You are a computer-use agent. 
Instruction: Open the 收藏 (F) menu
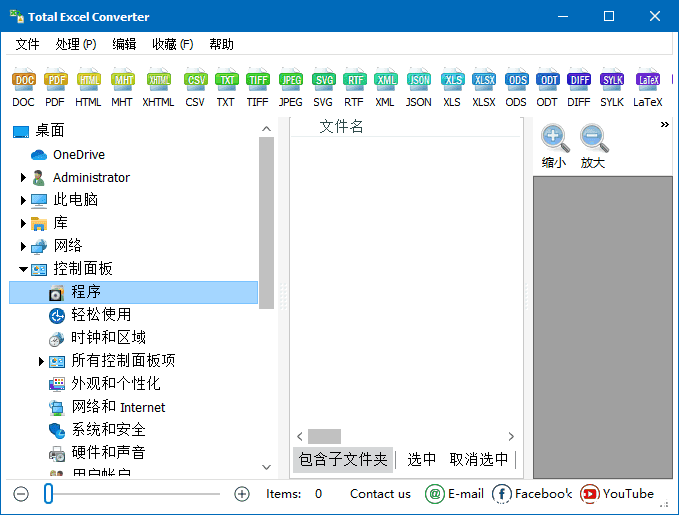point(172,44)
